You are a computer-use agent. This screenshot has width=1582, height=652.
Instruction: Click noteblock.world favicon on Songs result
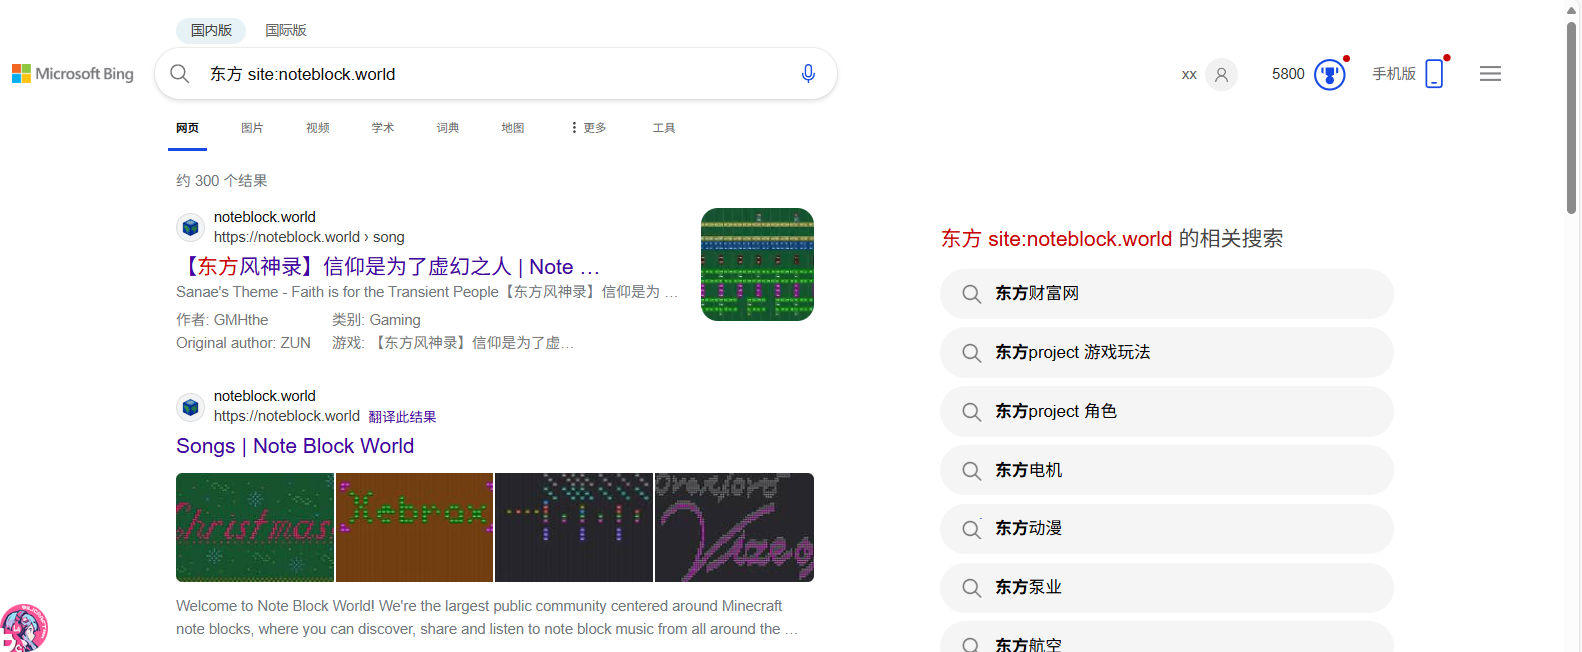click(190, 407)
